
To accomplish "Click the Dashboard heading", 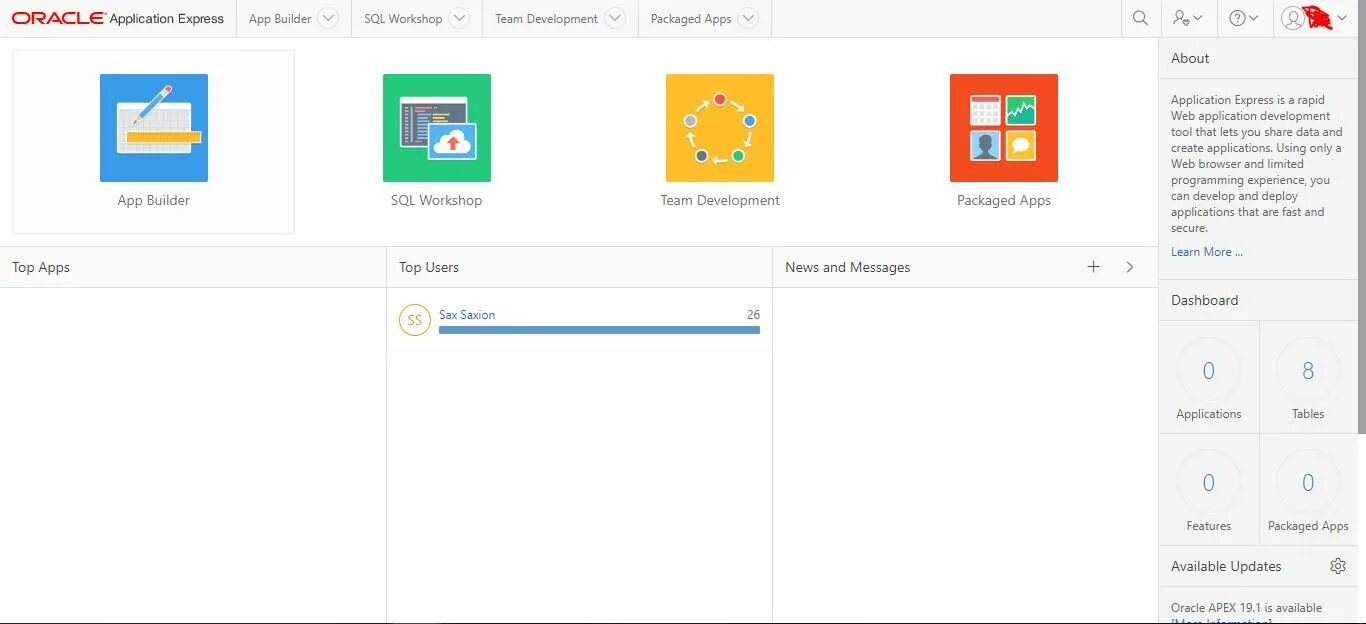I will tap(1204, 300).
